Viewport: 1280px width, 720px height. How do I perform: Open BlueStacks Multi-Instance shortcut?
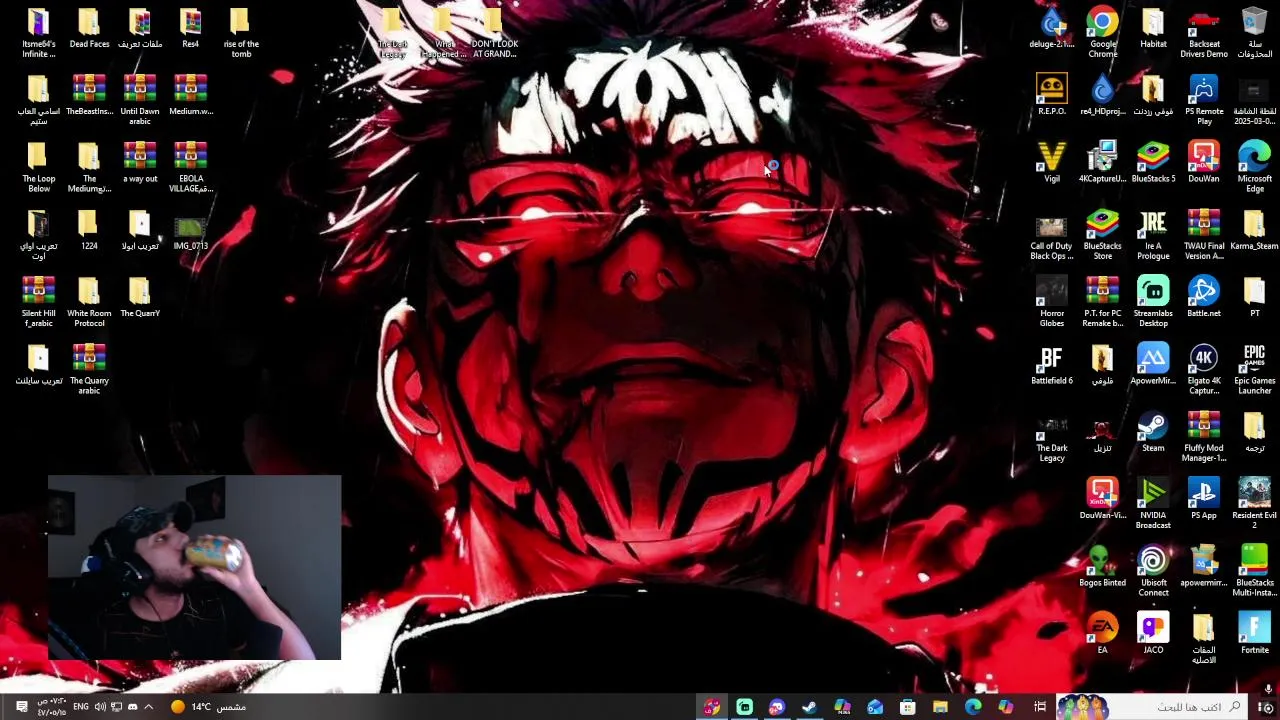pyautogui.click(x=1254, y=570)
